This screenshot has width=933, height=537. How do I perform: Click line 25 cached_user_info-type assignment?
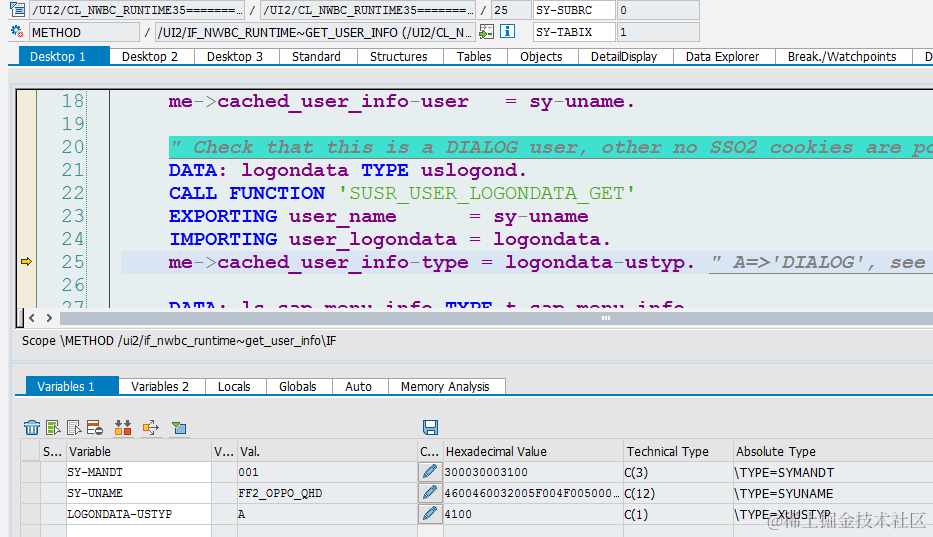point(431,262)
